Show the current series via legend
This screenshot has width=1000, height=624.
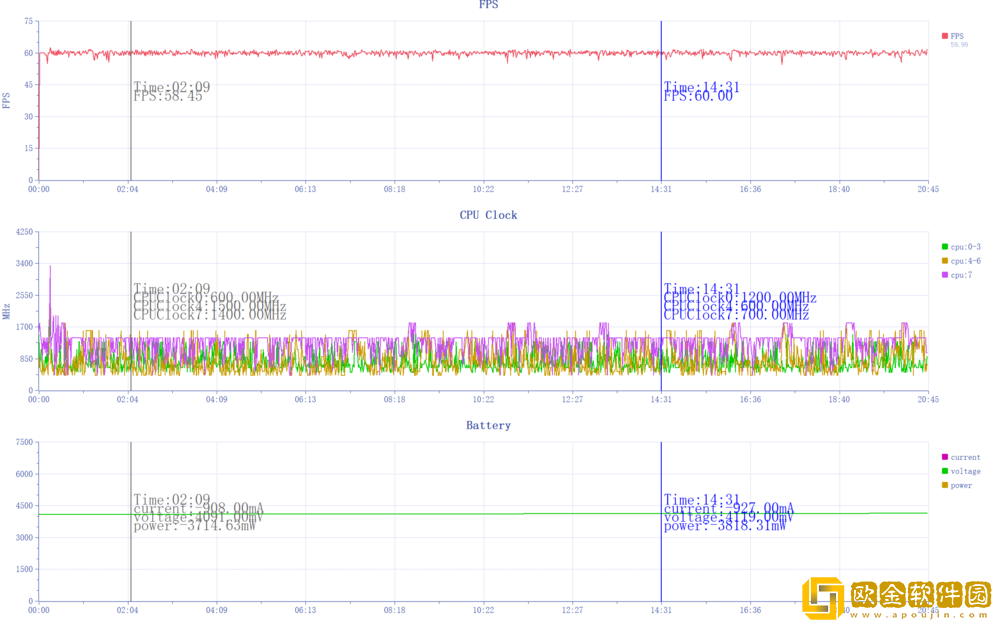(965, 458)
